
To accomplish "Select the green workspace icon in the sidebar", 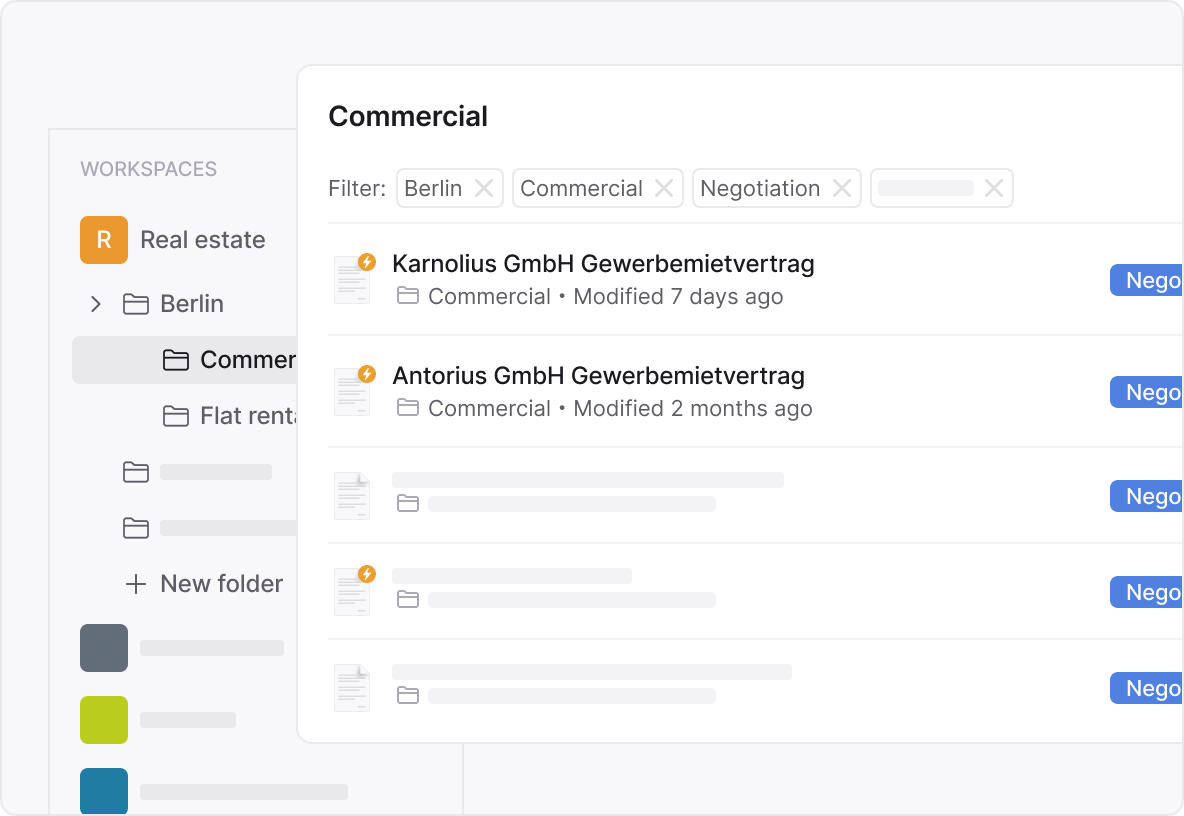I will point(104,720).
